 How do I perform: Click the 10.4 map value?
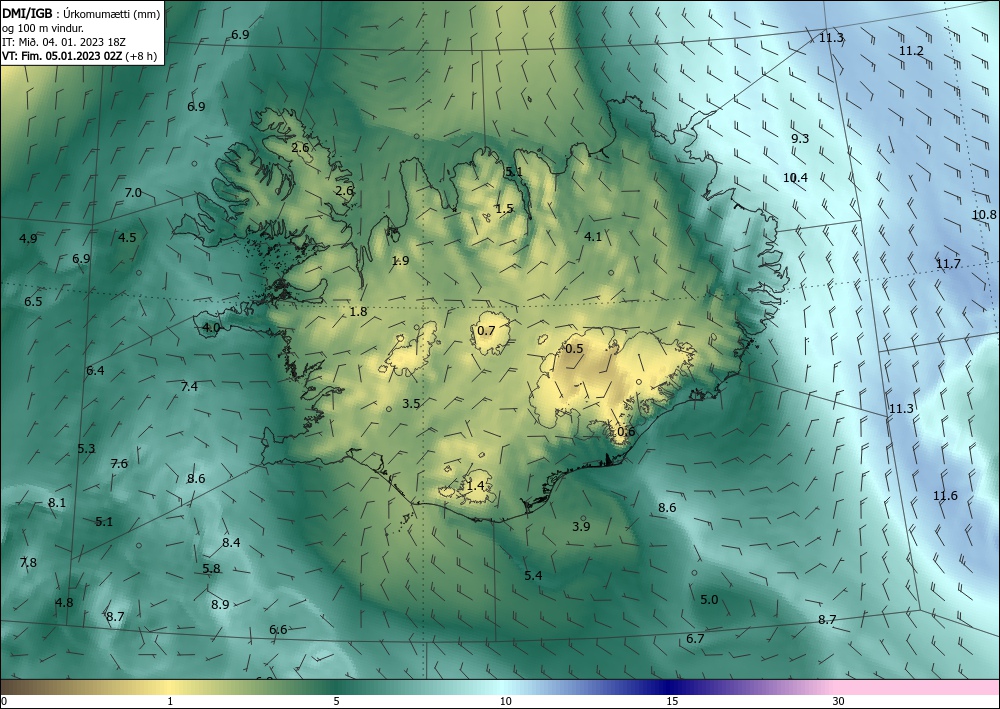(795, 178)
